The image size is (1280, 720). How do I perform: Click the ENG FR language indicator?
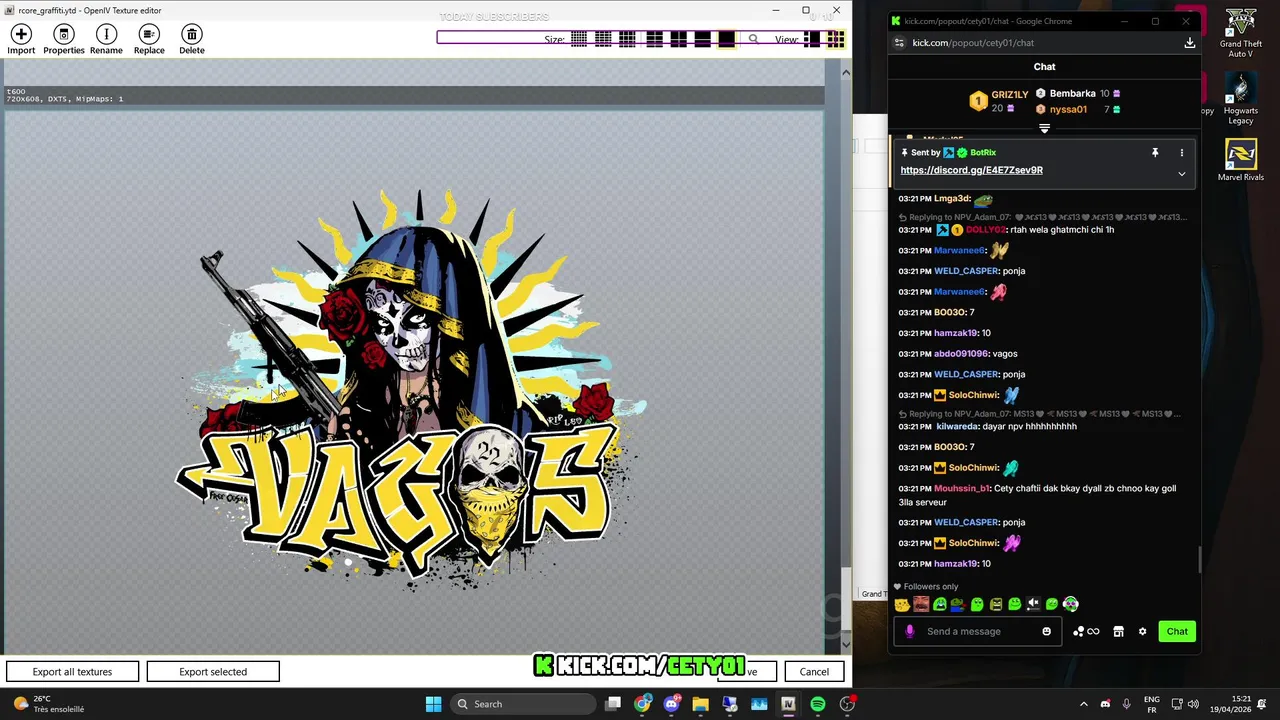click(1151, 704)
